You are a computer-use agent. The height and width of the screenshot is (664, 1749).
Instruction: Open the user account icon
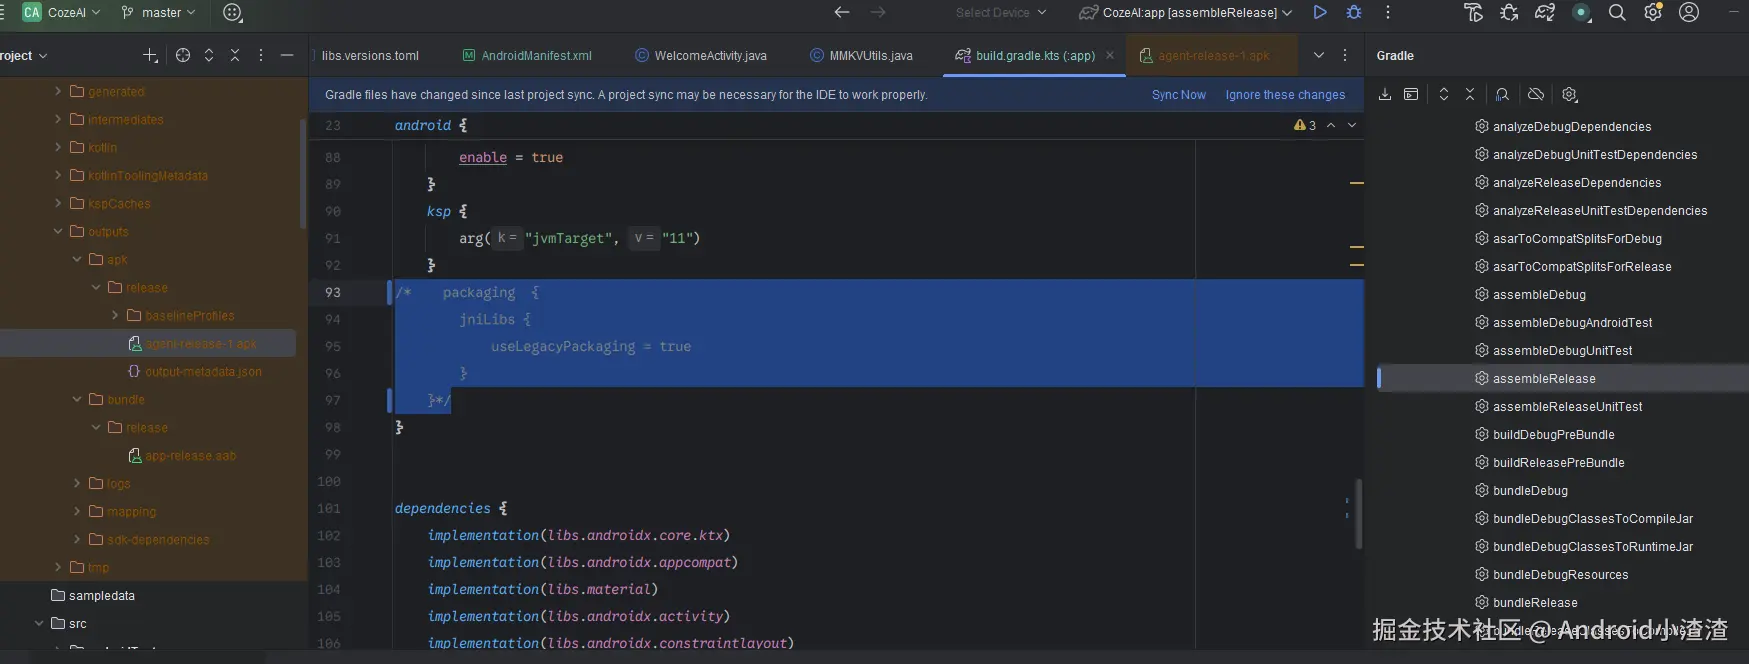click(1689, 12)
